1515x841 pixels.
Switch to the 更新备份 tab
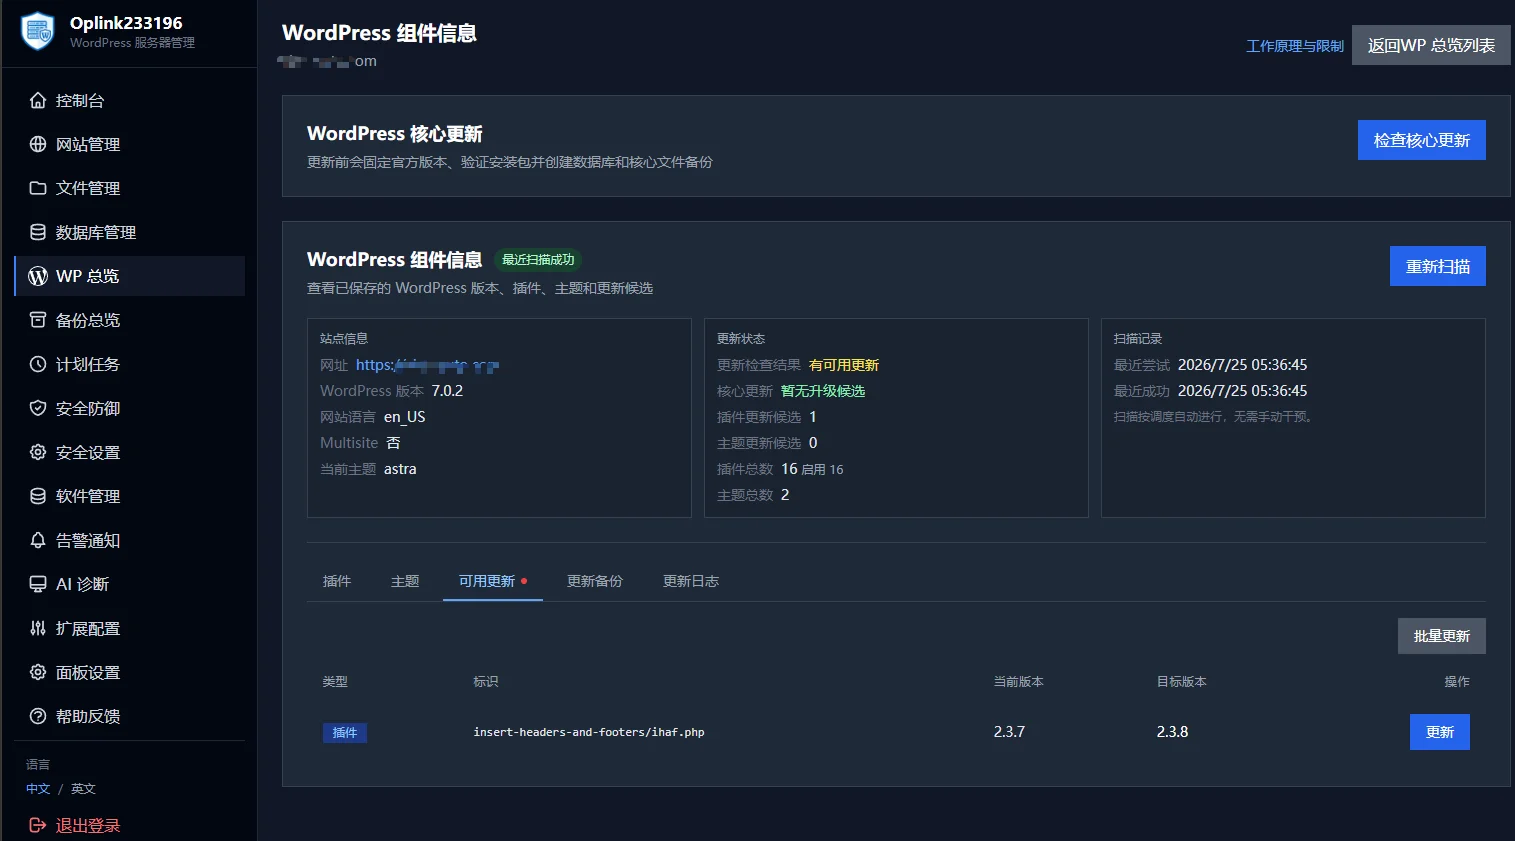[595, 581]
